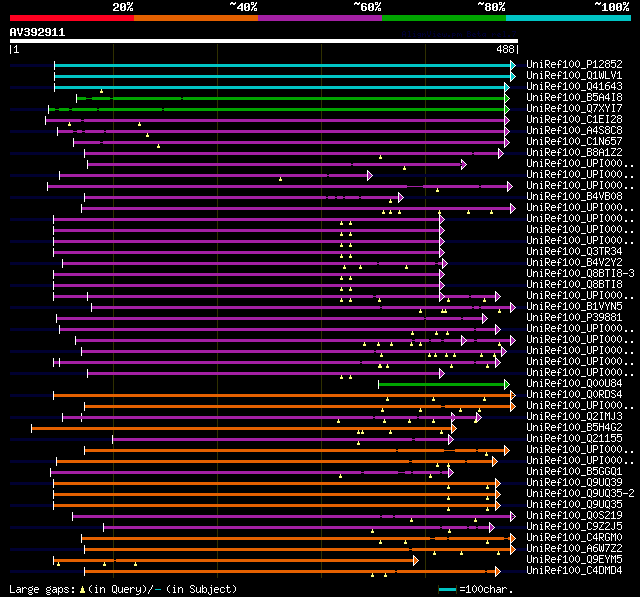Click the purple alignment bar for UniRef100_Q3TR34
Image resolution: width=640 pixels, height=597 pixels.
click(247, 253)
